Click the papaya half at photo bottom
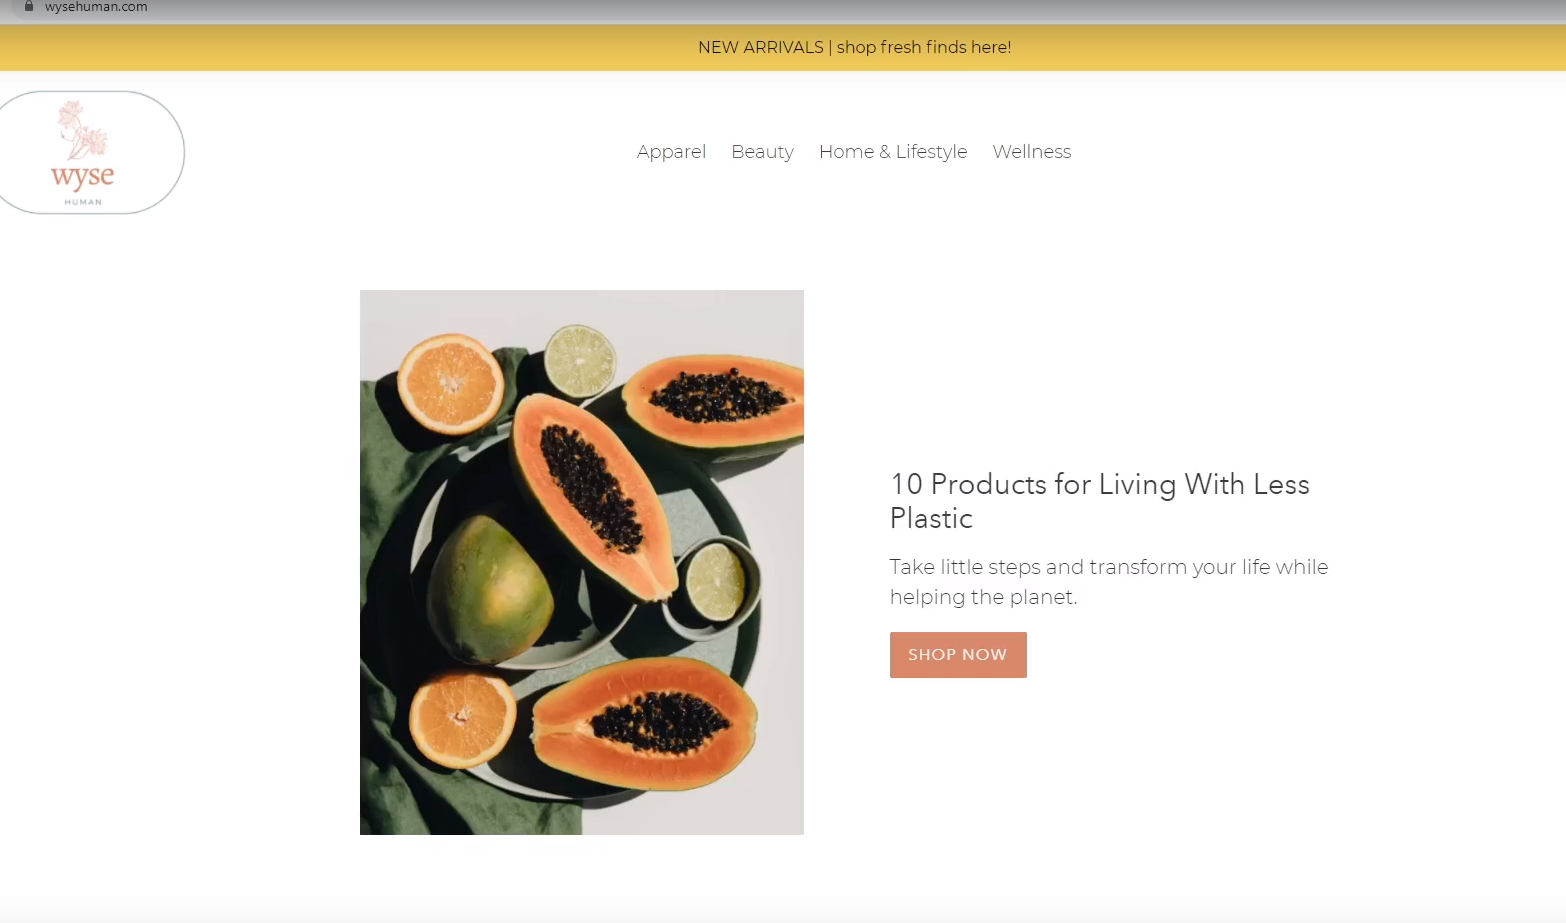The height and width of the screenshot is (923, 1566). (x=645, y=722)
